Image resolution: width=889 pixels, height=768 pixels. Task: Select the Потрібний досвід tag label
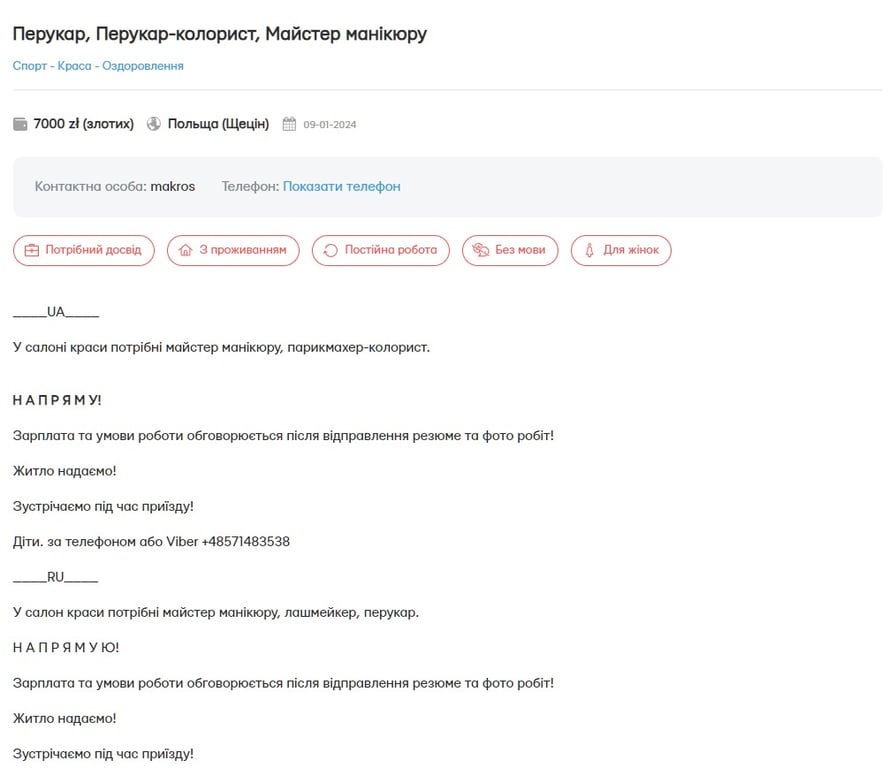click(x=93, y=250)
